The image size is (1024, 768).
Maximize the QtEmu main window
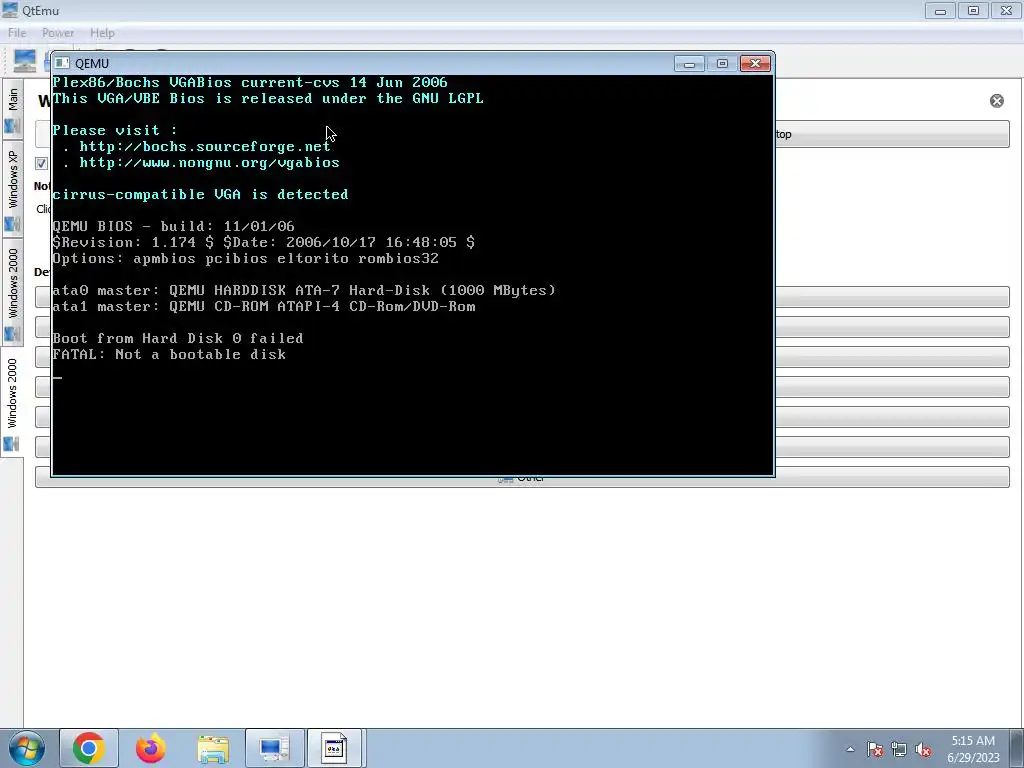(973, 11)
